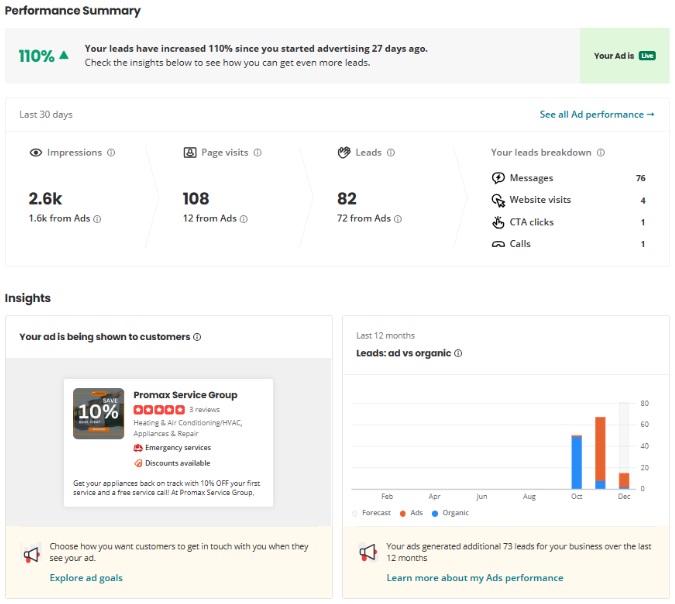Click the Impressions eye icon
Viewport: 675px width, 604px height.
(x=36, y=152)
